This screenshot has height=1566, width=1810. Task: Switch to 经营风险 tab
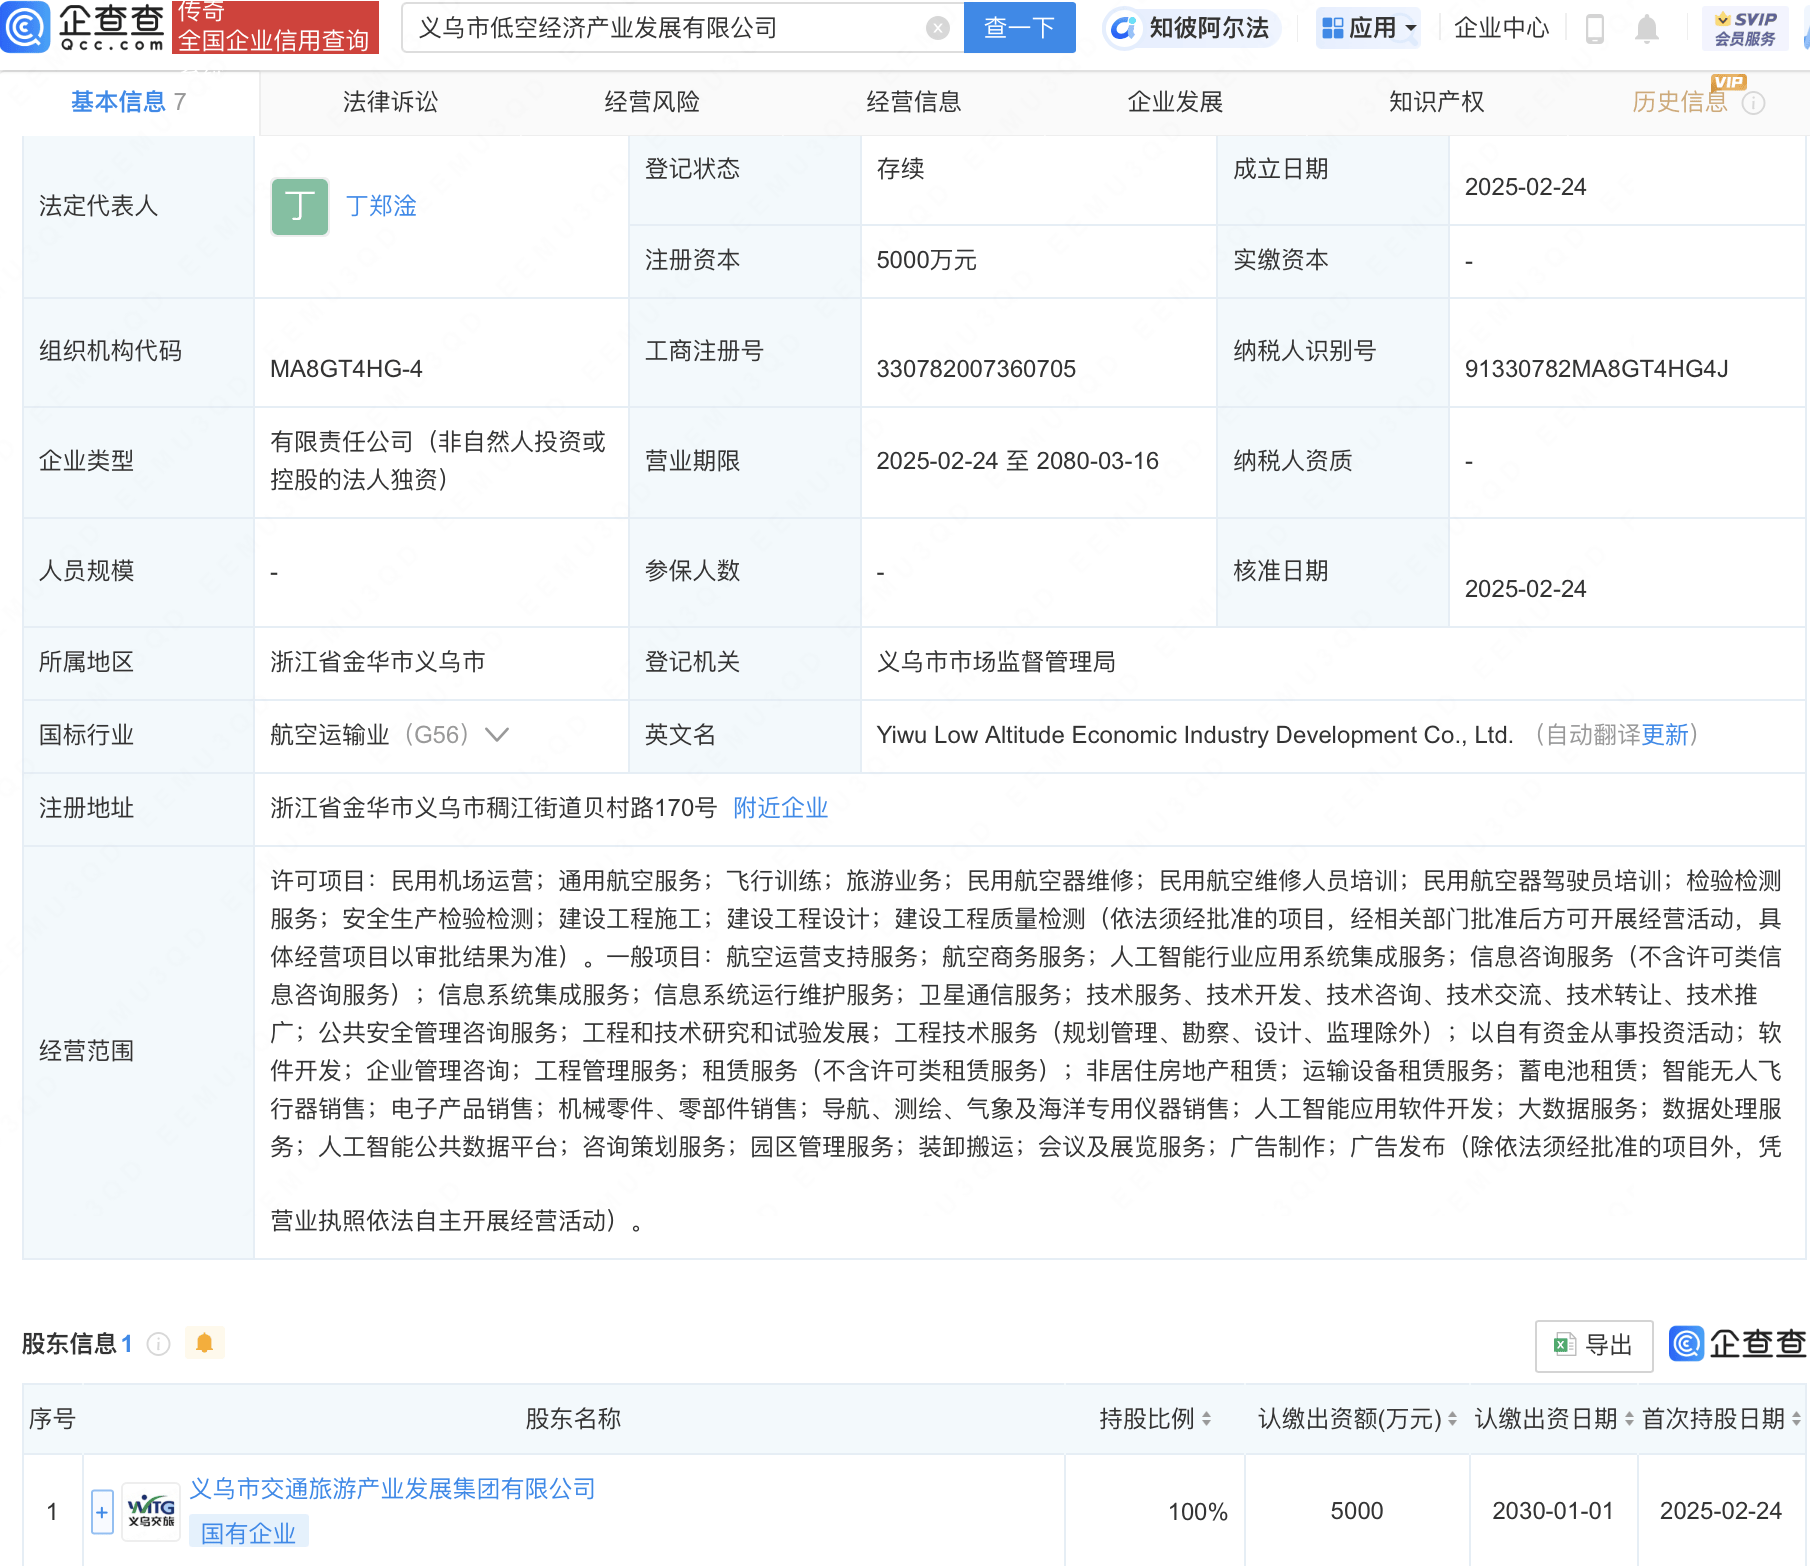(x=652, y=102)
